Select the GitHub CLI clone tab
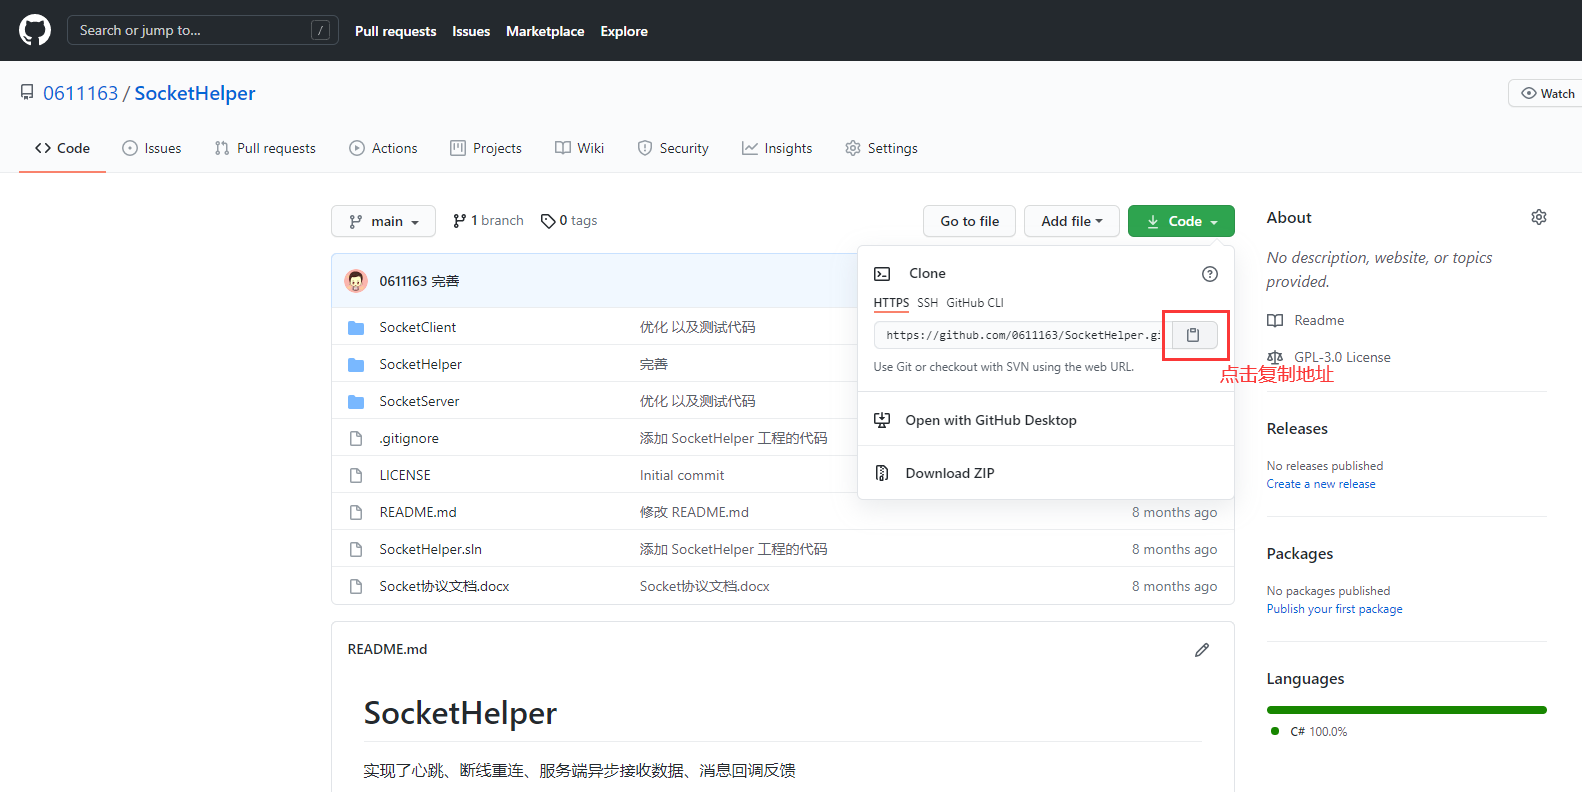Image resolution: width=1582 pixels, height=792 pixels. (974, 303)
